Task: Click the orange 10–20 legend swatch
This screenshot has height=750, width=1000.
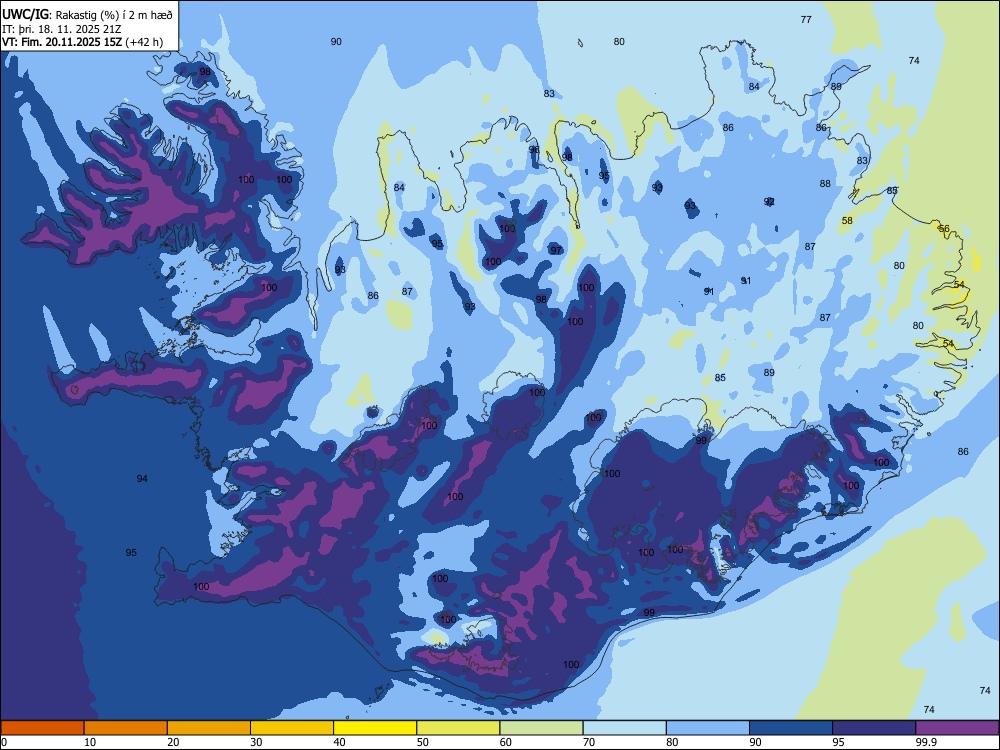Action: pos(126,728)
